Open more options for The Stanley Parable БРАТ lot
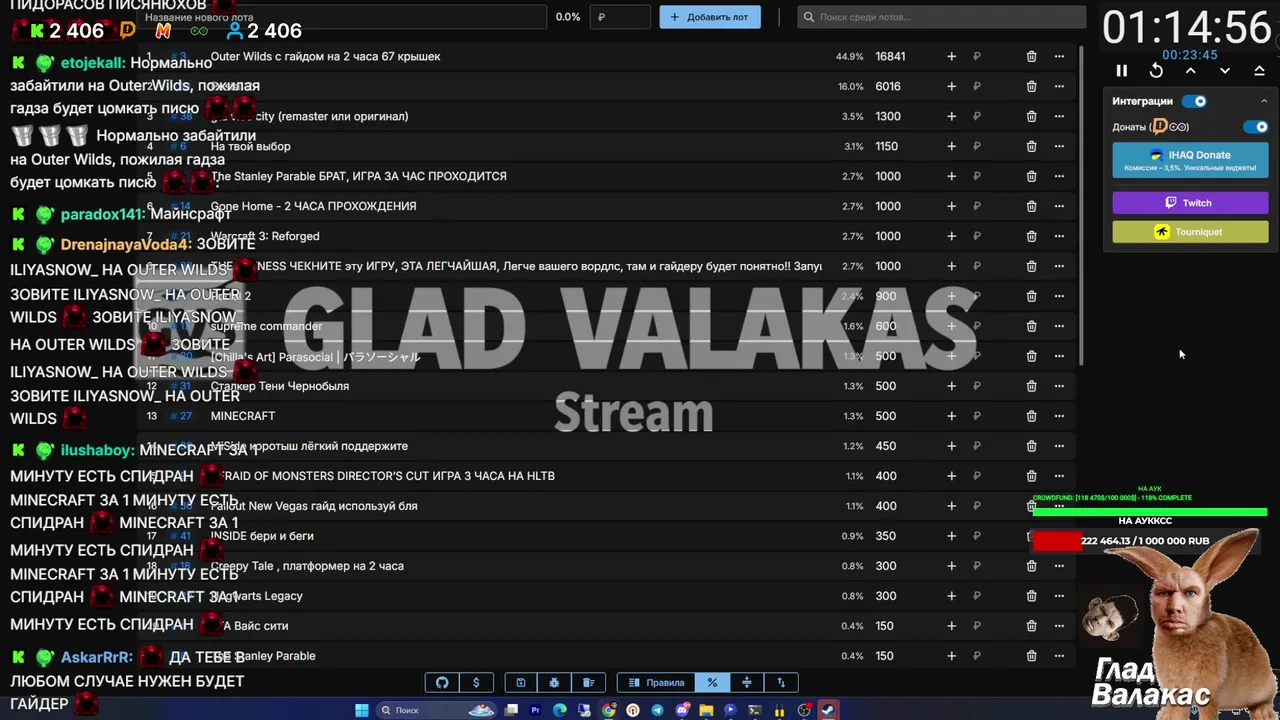1280x720 pixels. [x=1059, y=177]
